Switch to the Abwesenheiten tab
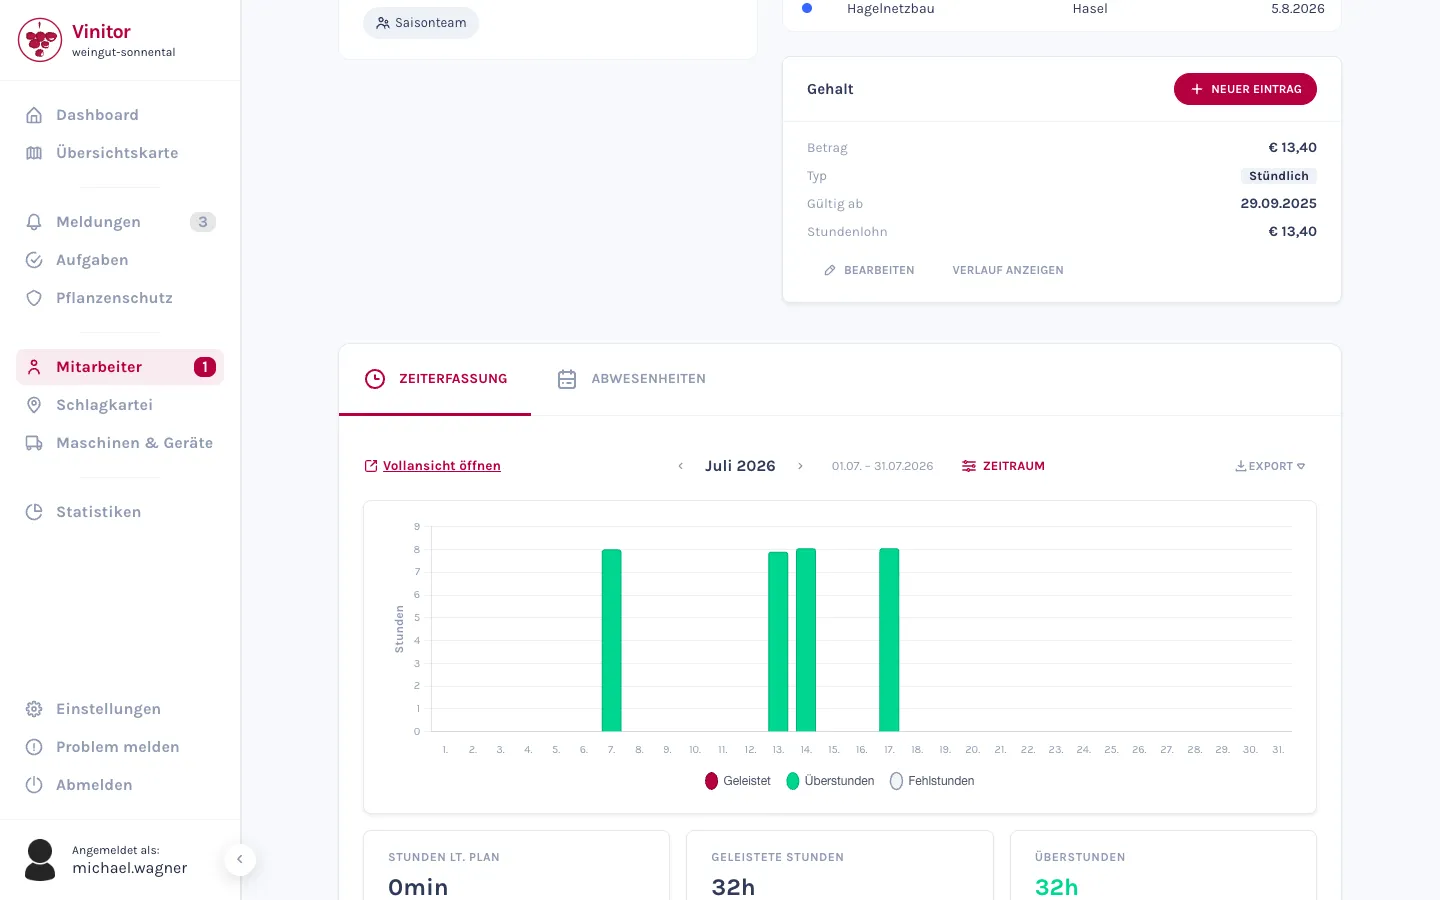The image size is (1440, 900). tap(632, 379)
